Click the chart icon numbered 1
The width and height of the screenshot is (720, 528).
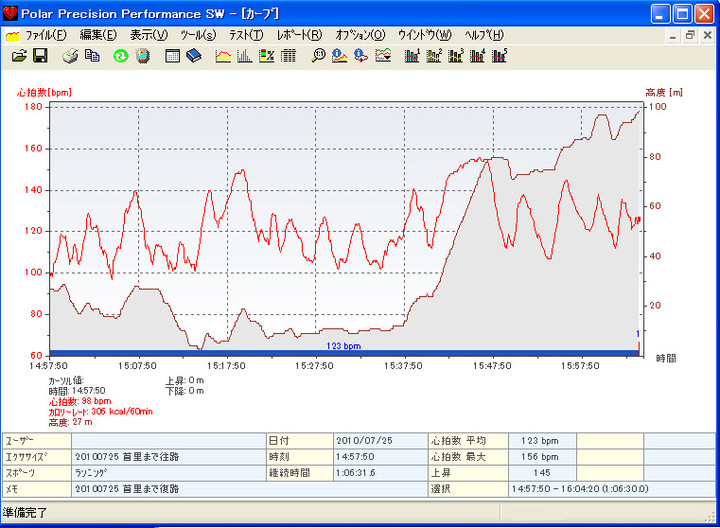pos(412,56)
